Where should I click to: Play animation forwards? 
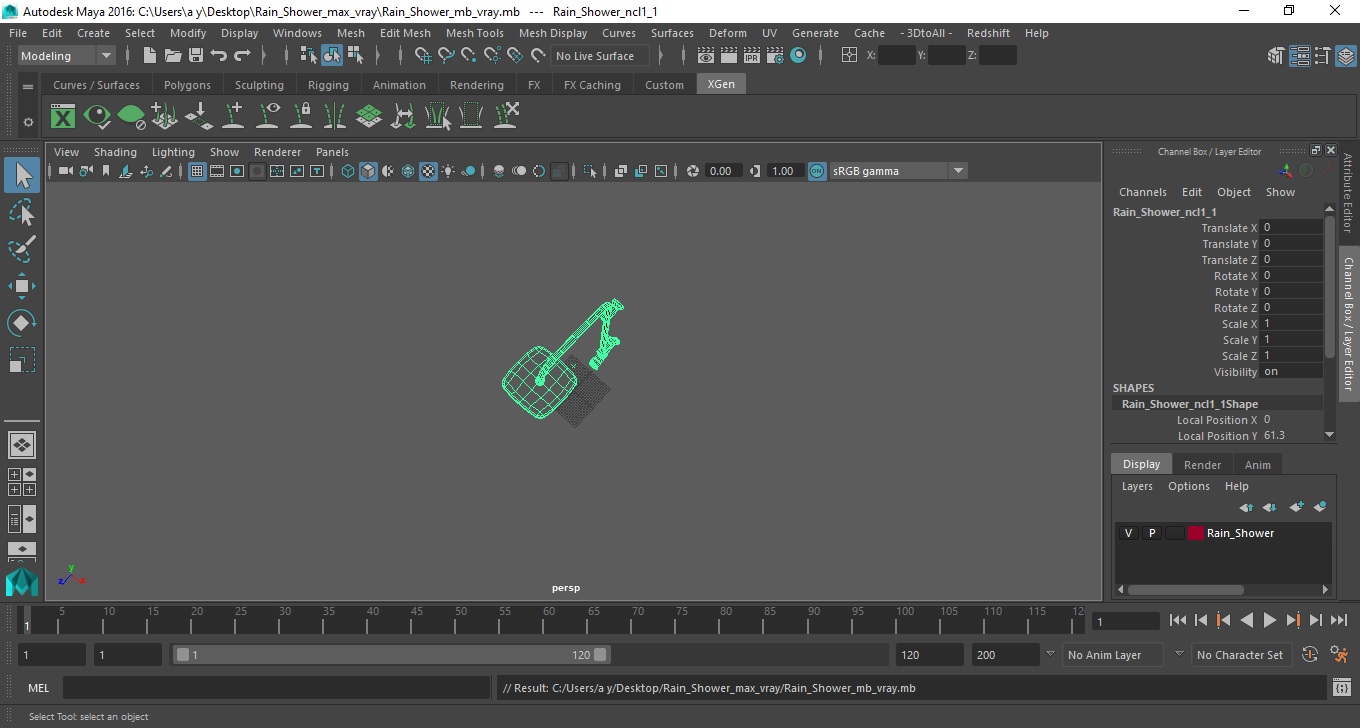(x=1270, y=620)
